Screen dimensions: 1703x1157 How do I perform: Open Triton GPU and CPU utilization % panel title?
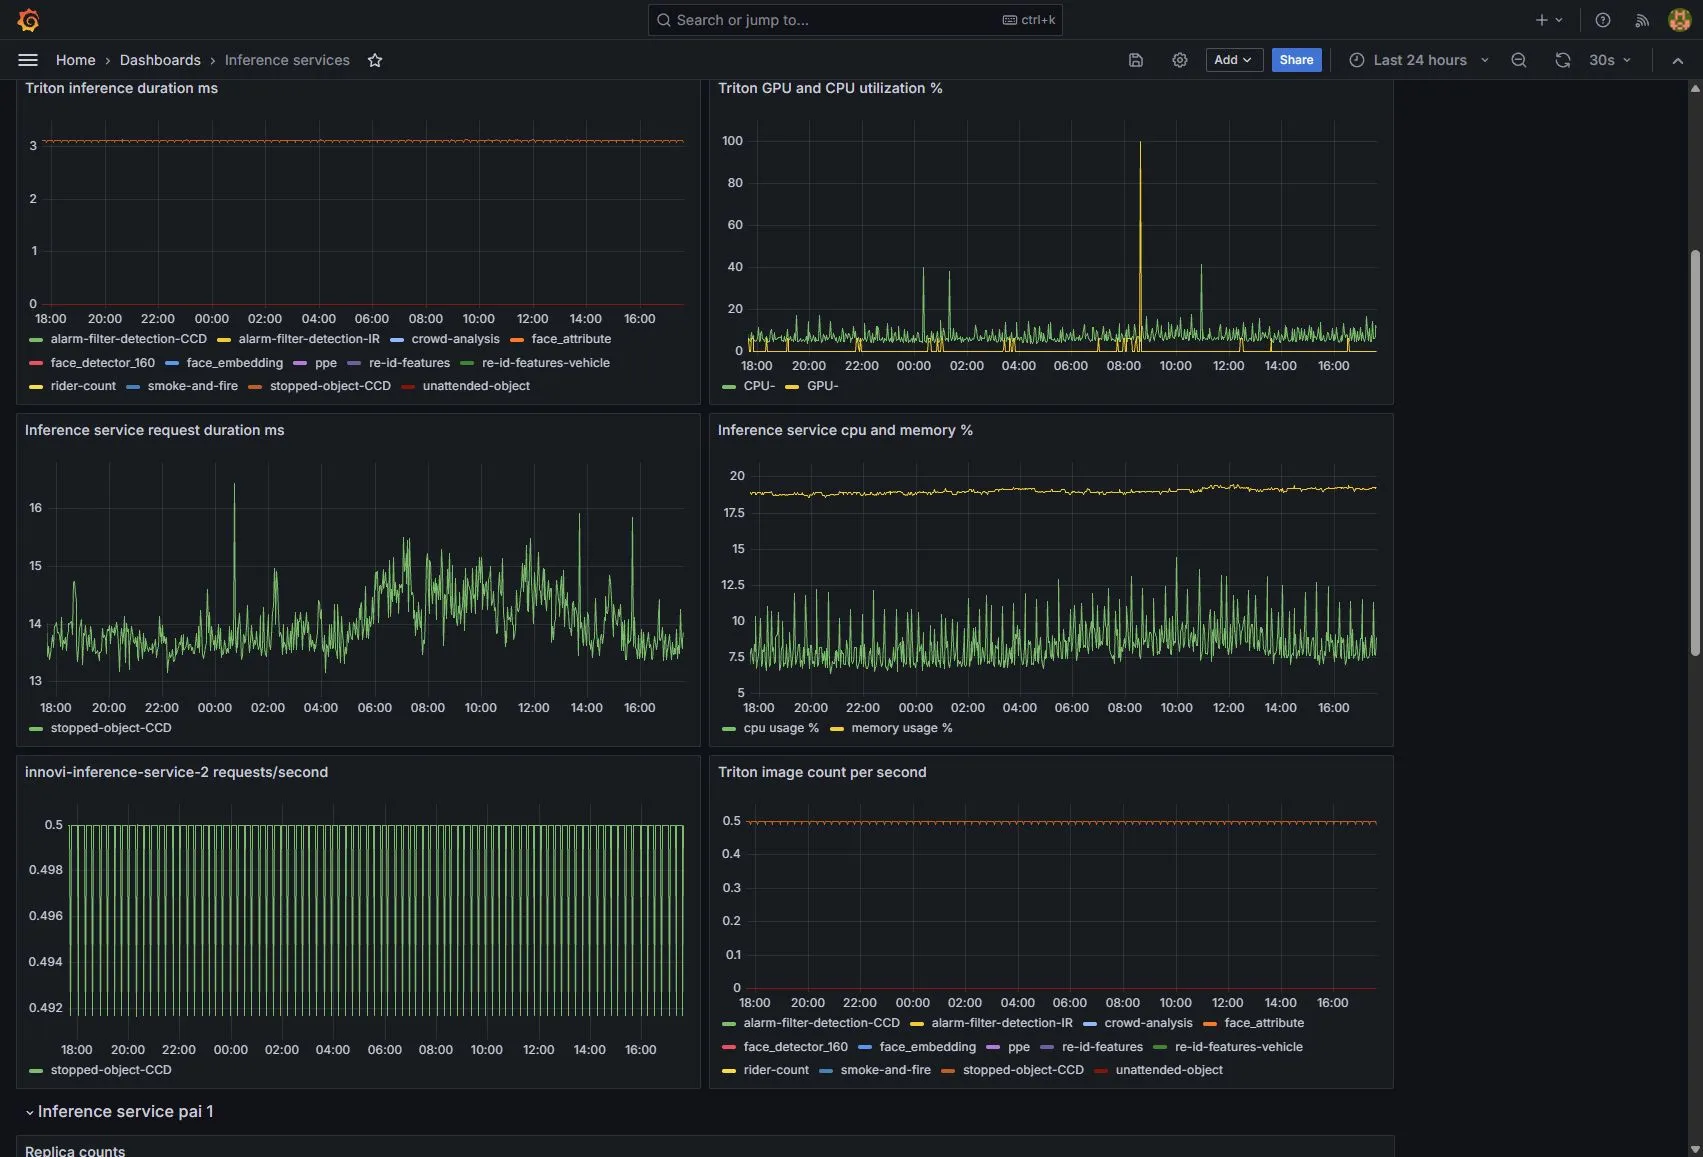830,88
